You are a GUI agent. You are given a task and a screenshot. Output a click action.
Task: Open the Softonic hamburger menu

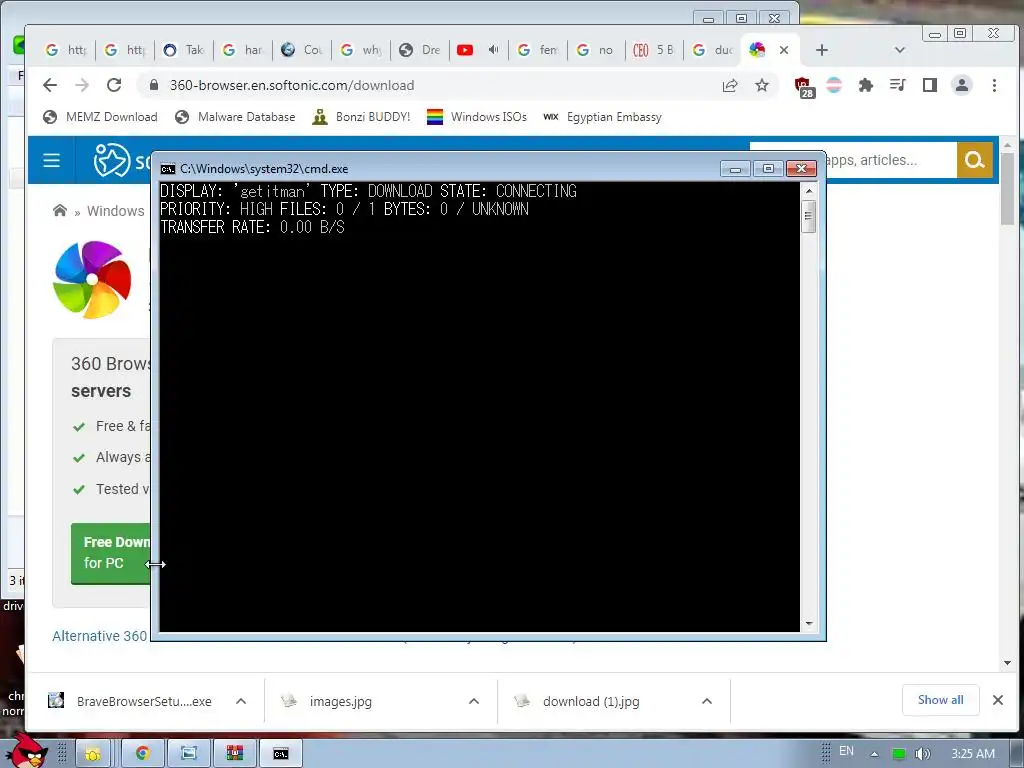click(x=52, y=160)
